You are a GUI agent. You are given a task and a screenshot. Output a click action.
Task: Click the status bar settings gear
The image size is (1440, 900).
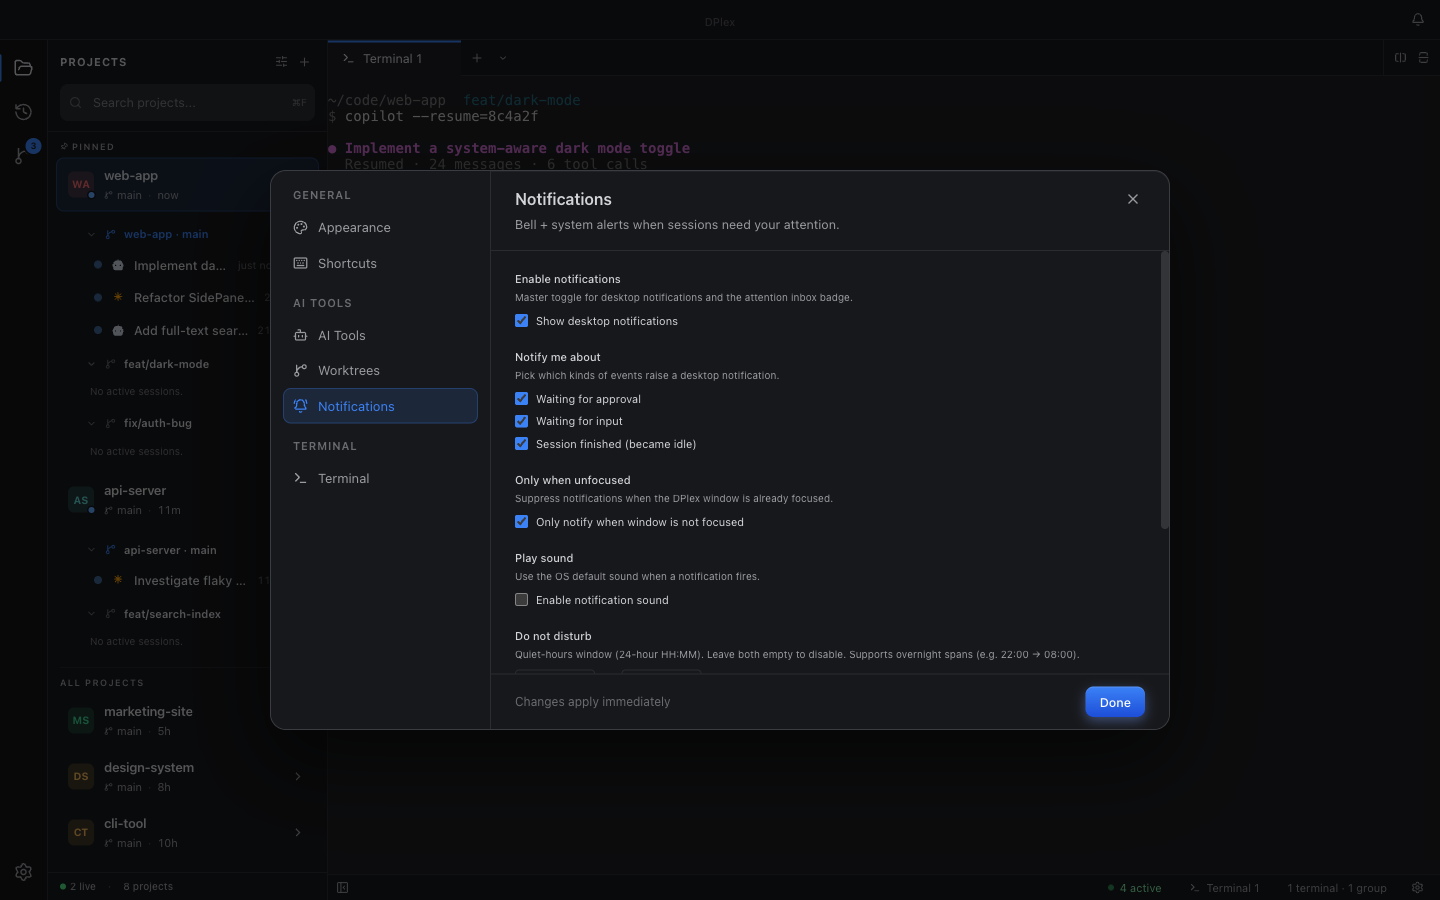point(1417,887)
